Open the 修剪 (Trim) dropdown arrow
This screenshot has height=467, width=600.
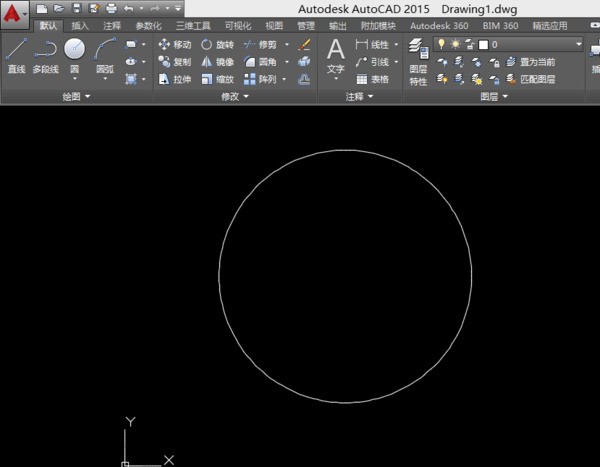point(287,44)
